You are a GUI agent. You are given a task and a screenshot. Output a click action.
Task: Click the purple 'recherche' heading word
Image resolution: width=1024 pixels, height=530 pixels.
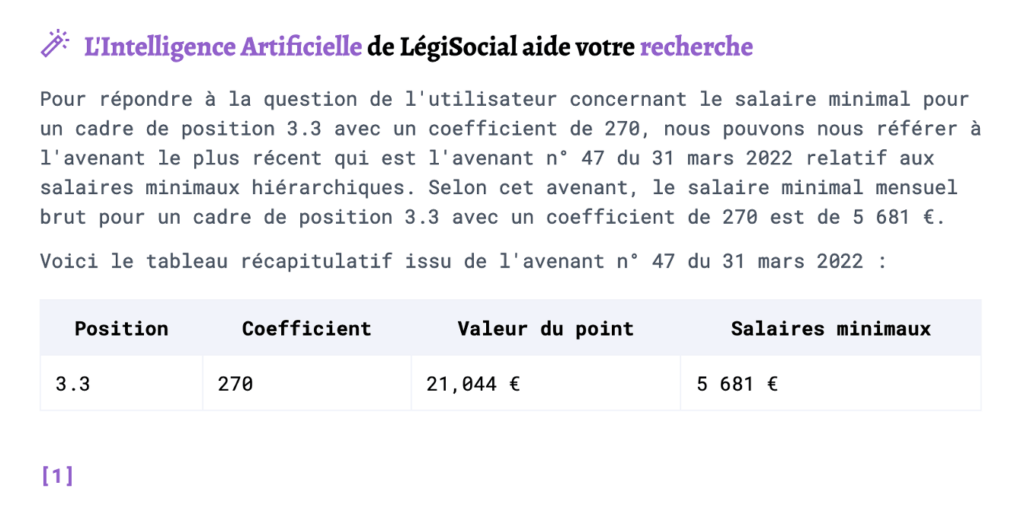pos(696,47)
